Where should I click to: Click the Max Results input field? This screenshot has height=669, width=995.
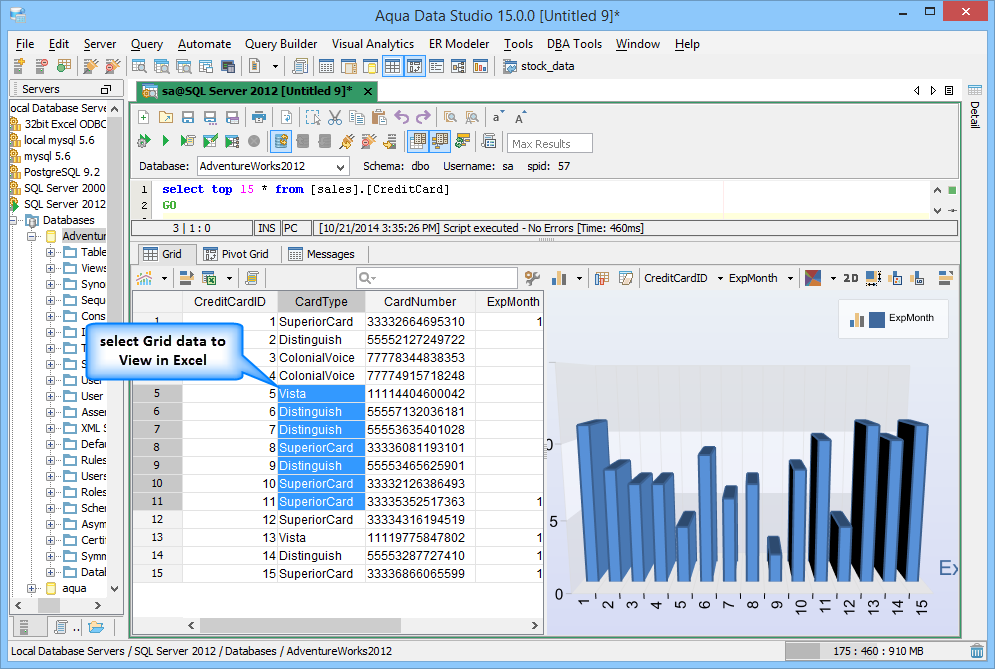(x=550, y=143)
